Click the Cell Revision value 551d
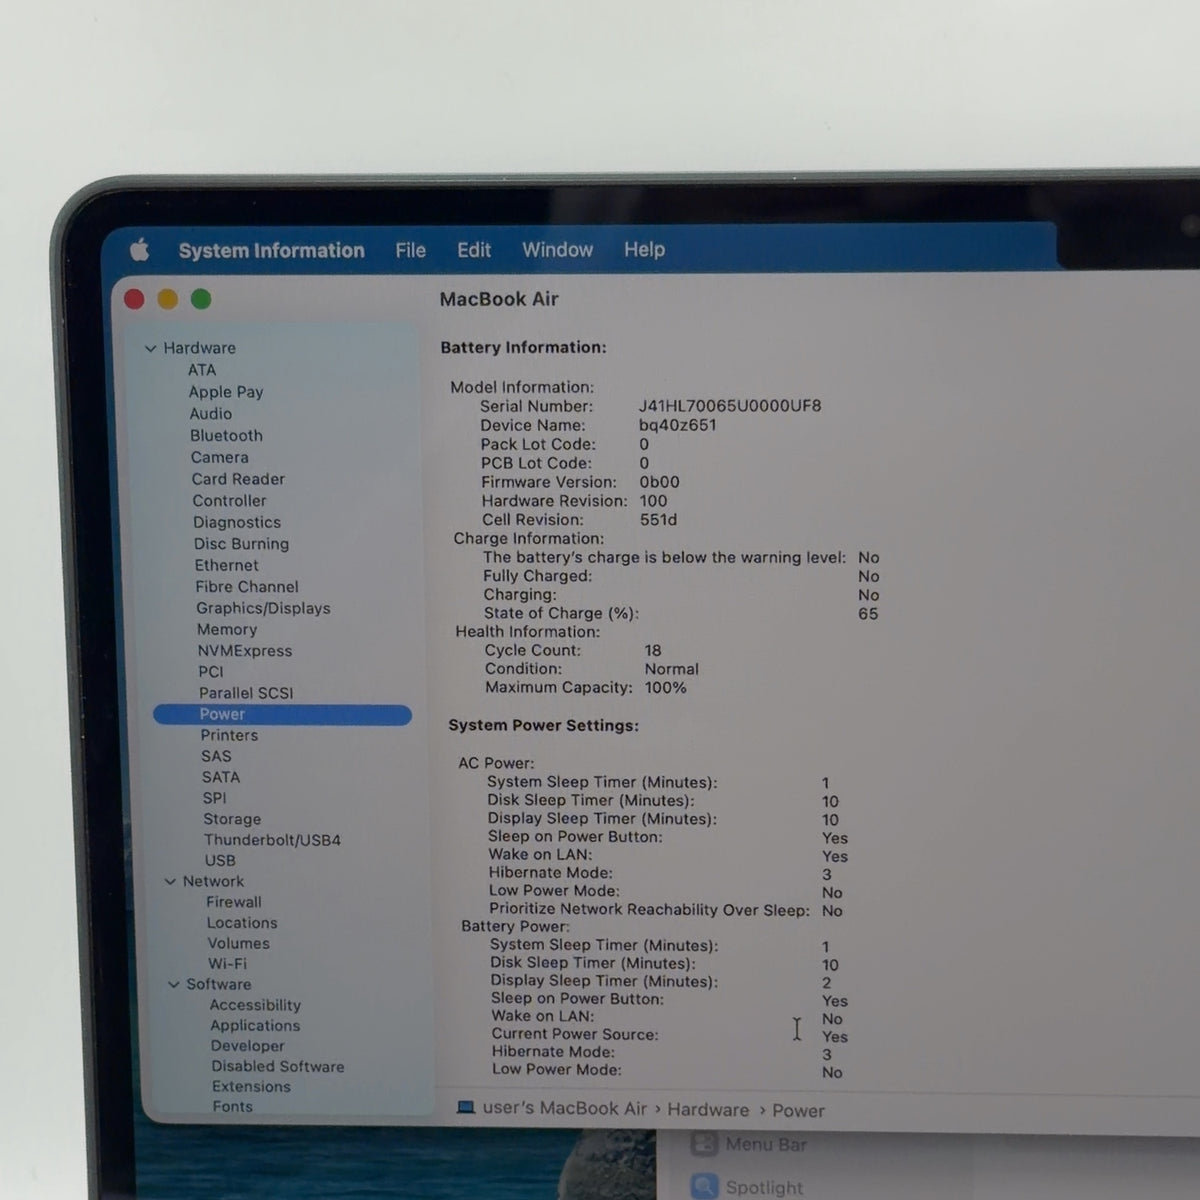Screen dimensions: 1200x1200 coord(658,520)
